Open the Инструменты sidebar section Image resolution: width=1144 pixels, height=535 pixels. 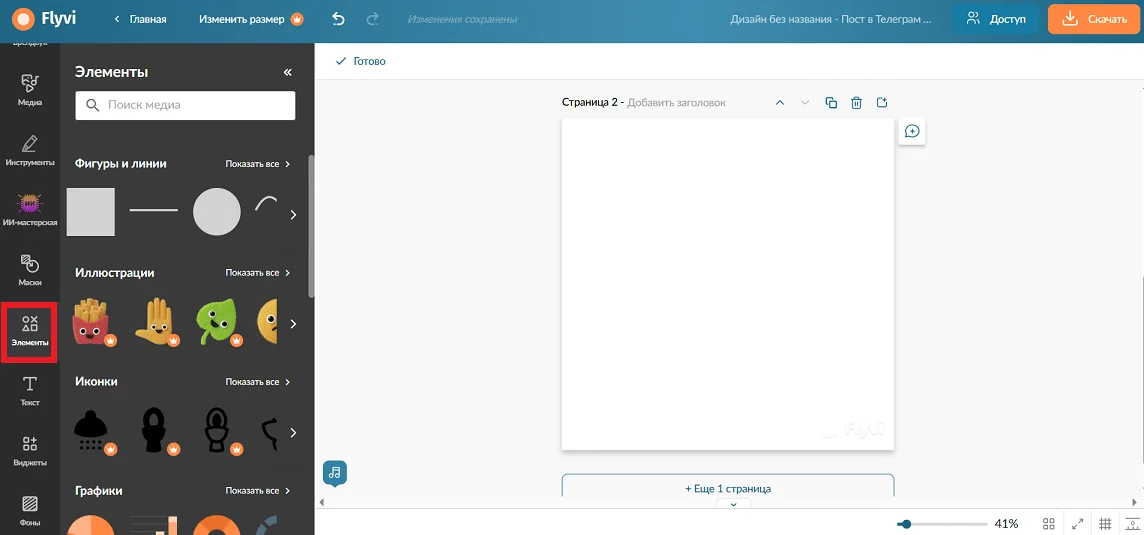[30, 150]
